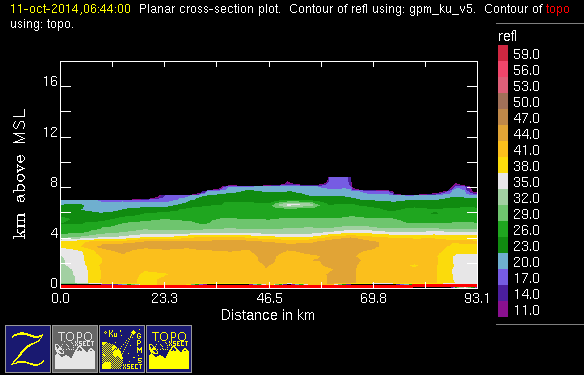
Task: Select the gray TOPO XSECT icon
Action: [75, 349]
